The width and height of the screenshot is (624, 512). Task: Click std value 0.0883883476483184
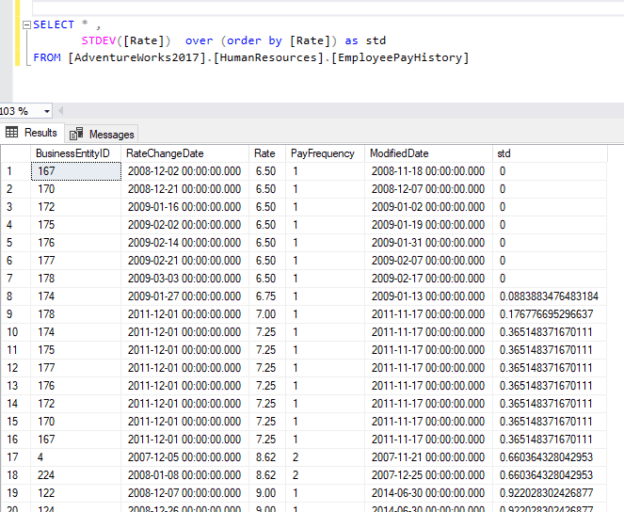550,296
